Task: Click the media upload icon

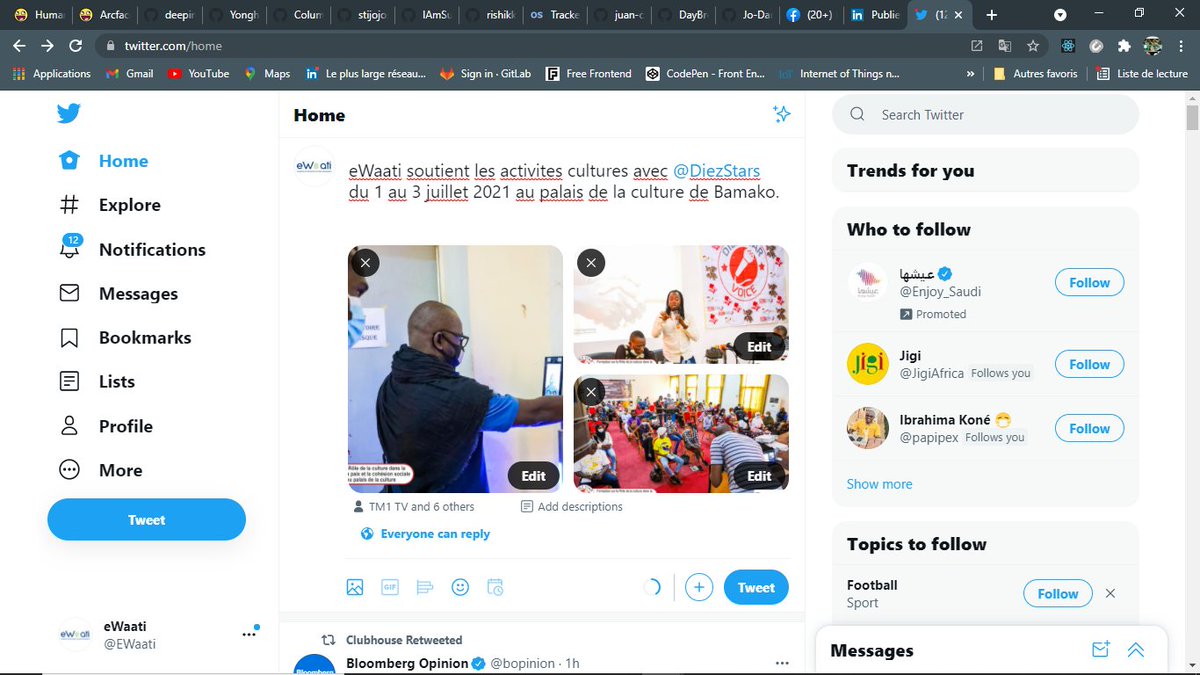Action: click(355, 587)
